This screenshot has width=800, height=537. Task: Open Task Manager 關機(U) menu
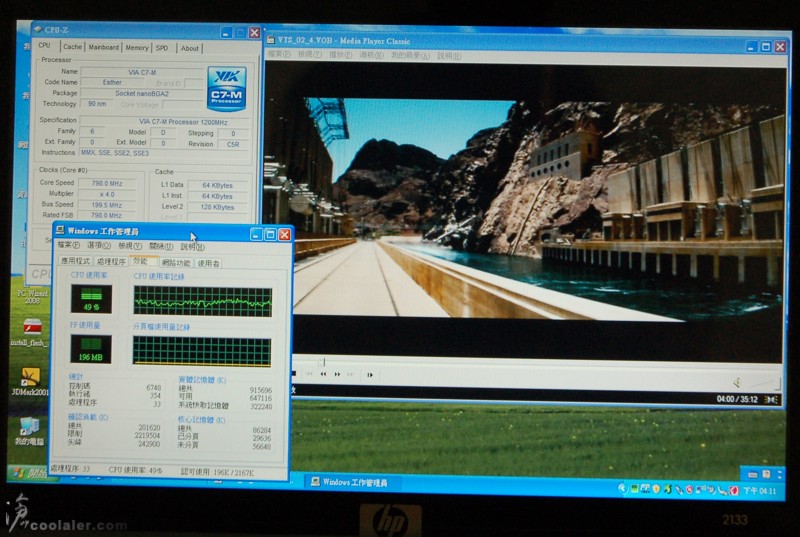[x=161, y=247]
